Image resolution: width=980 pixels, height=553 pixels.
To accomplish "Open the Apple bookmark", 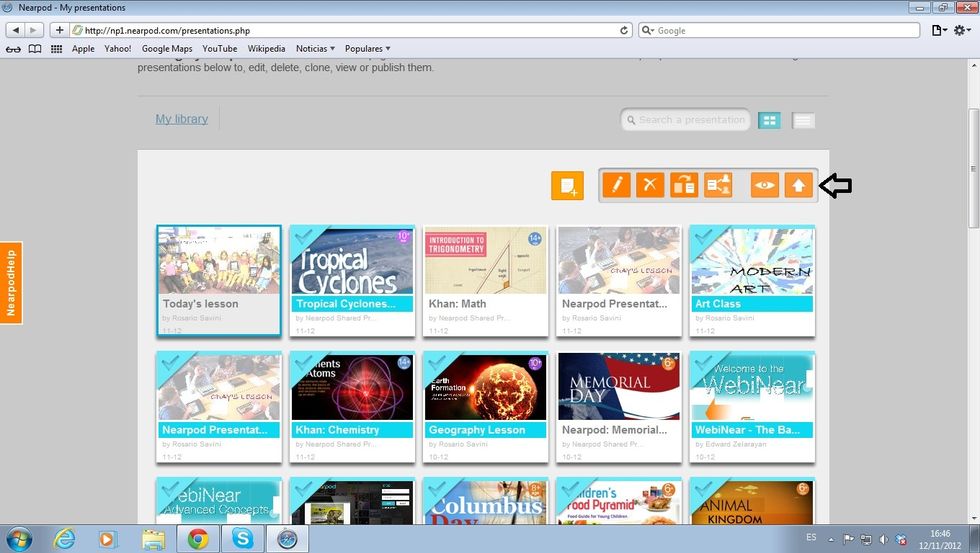I will pos(83,49).
